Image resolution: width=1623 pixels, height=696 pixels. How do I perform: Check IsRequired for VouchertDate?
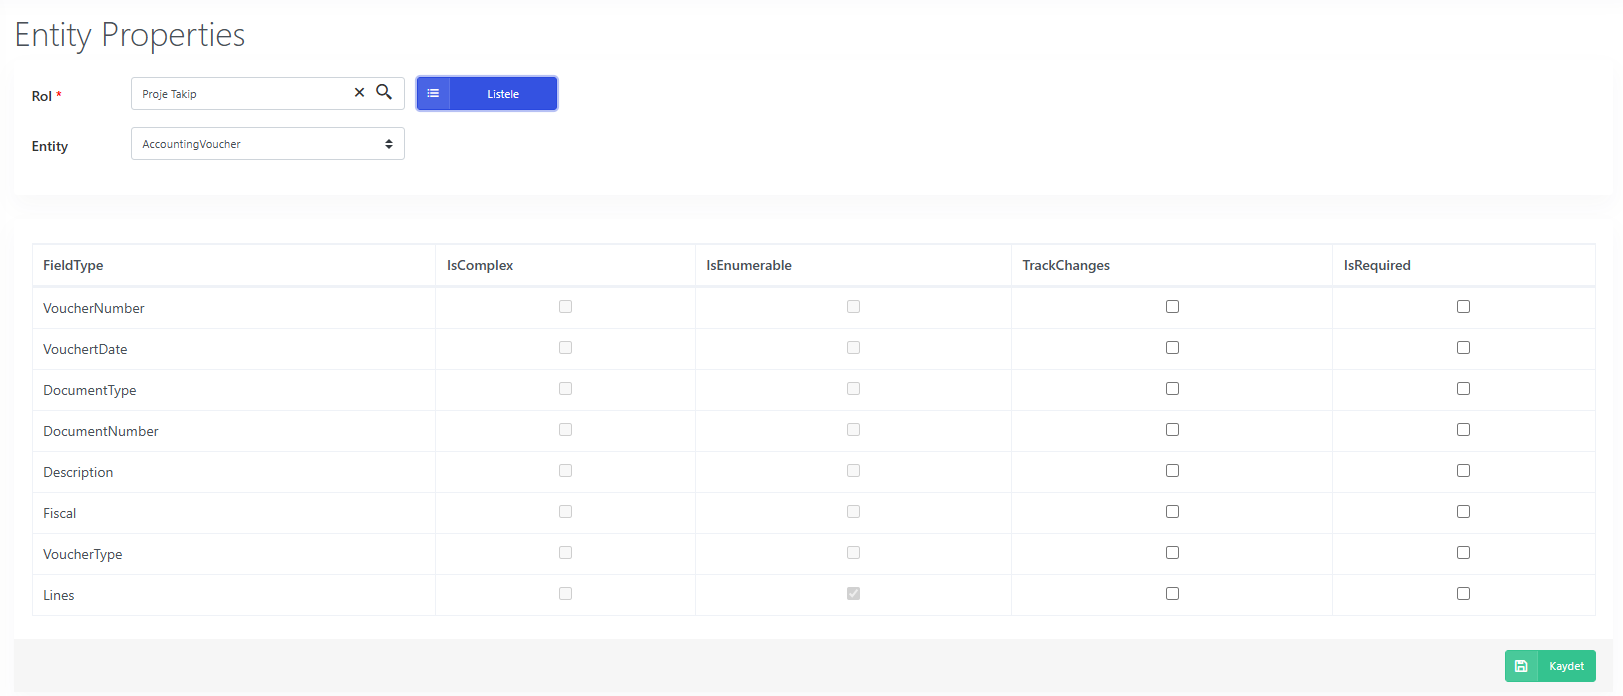tap(1463, 348)
